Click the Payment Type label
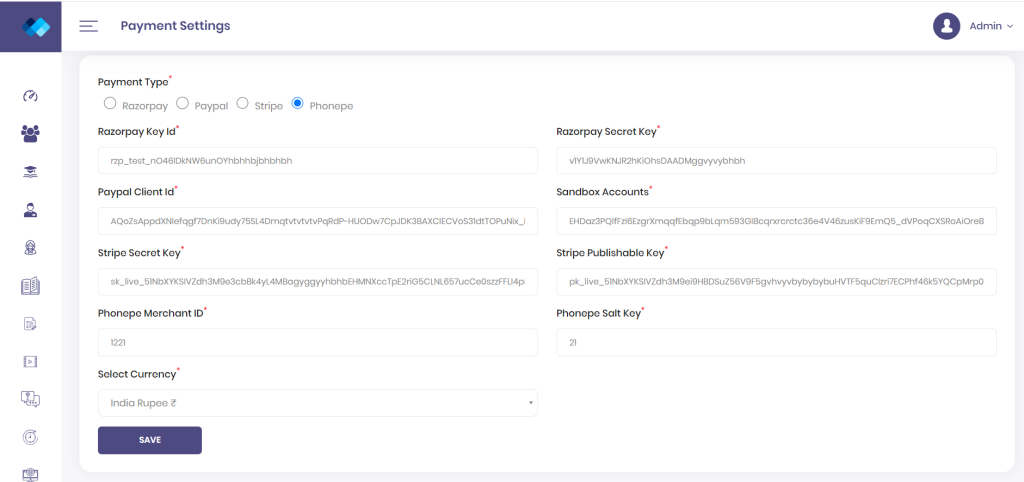The height and width of the screenshot is (482, 1024). [133, 82]
